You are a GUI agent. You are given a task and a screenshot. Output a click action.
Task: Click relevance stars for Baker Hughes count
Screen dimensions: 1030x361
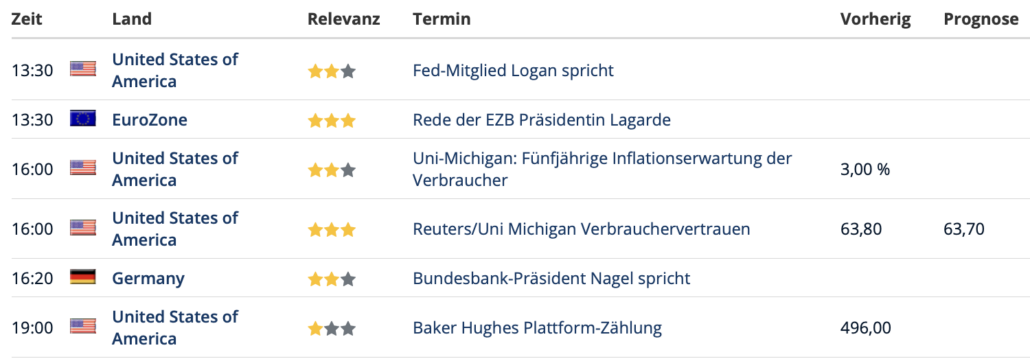click(332, 328)
